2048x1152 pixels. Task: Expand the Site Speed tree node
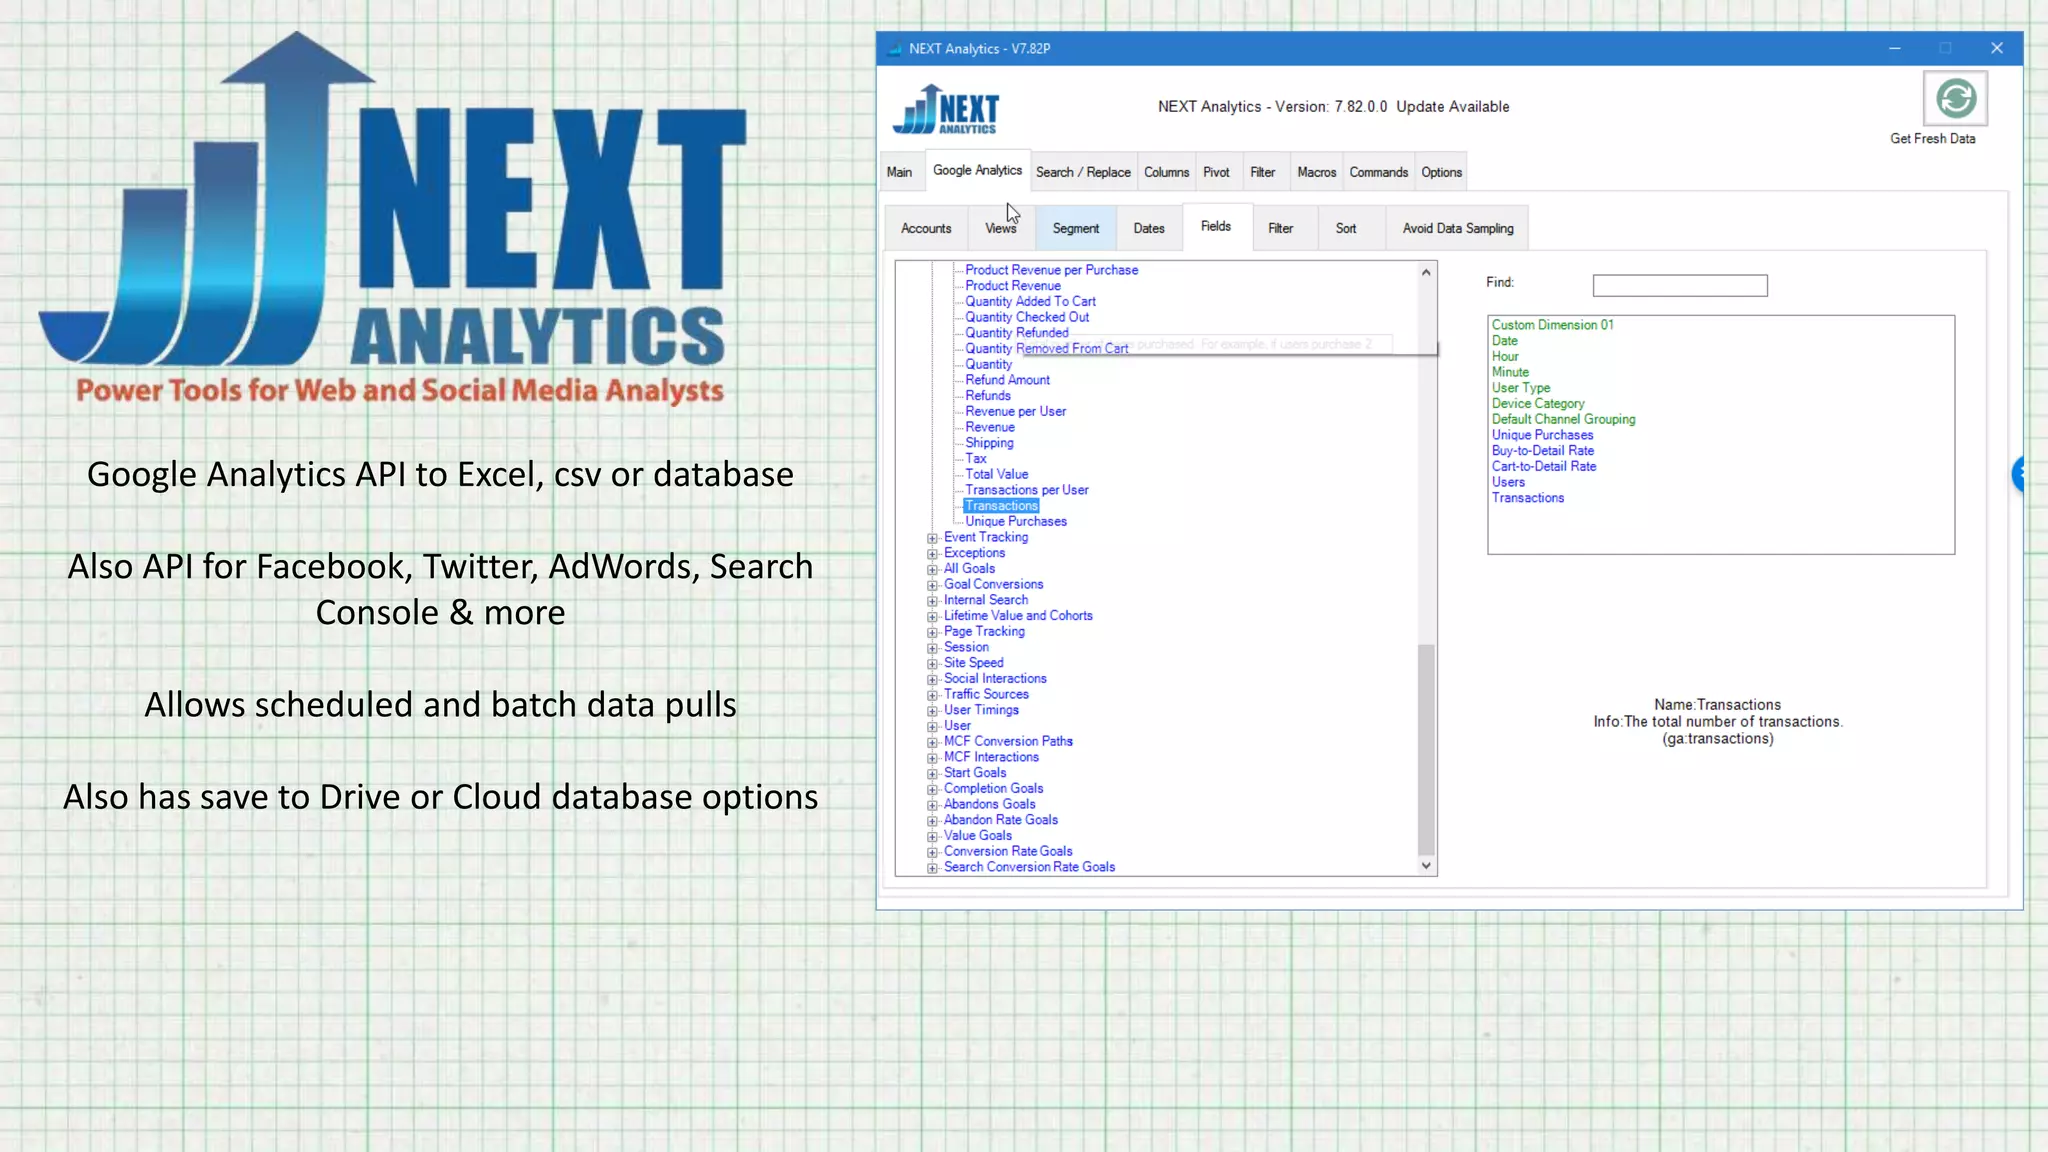click(932, 664)
